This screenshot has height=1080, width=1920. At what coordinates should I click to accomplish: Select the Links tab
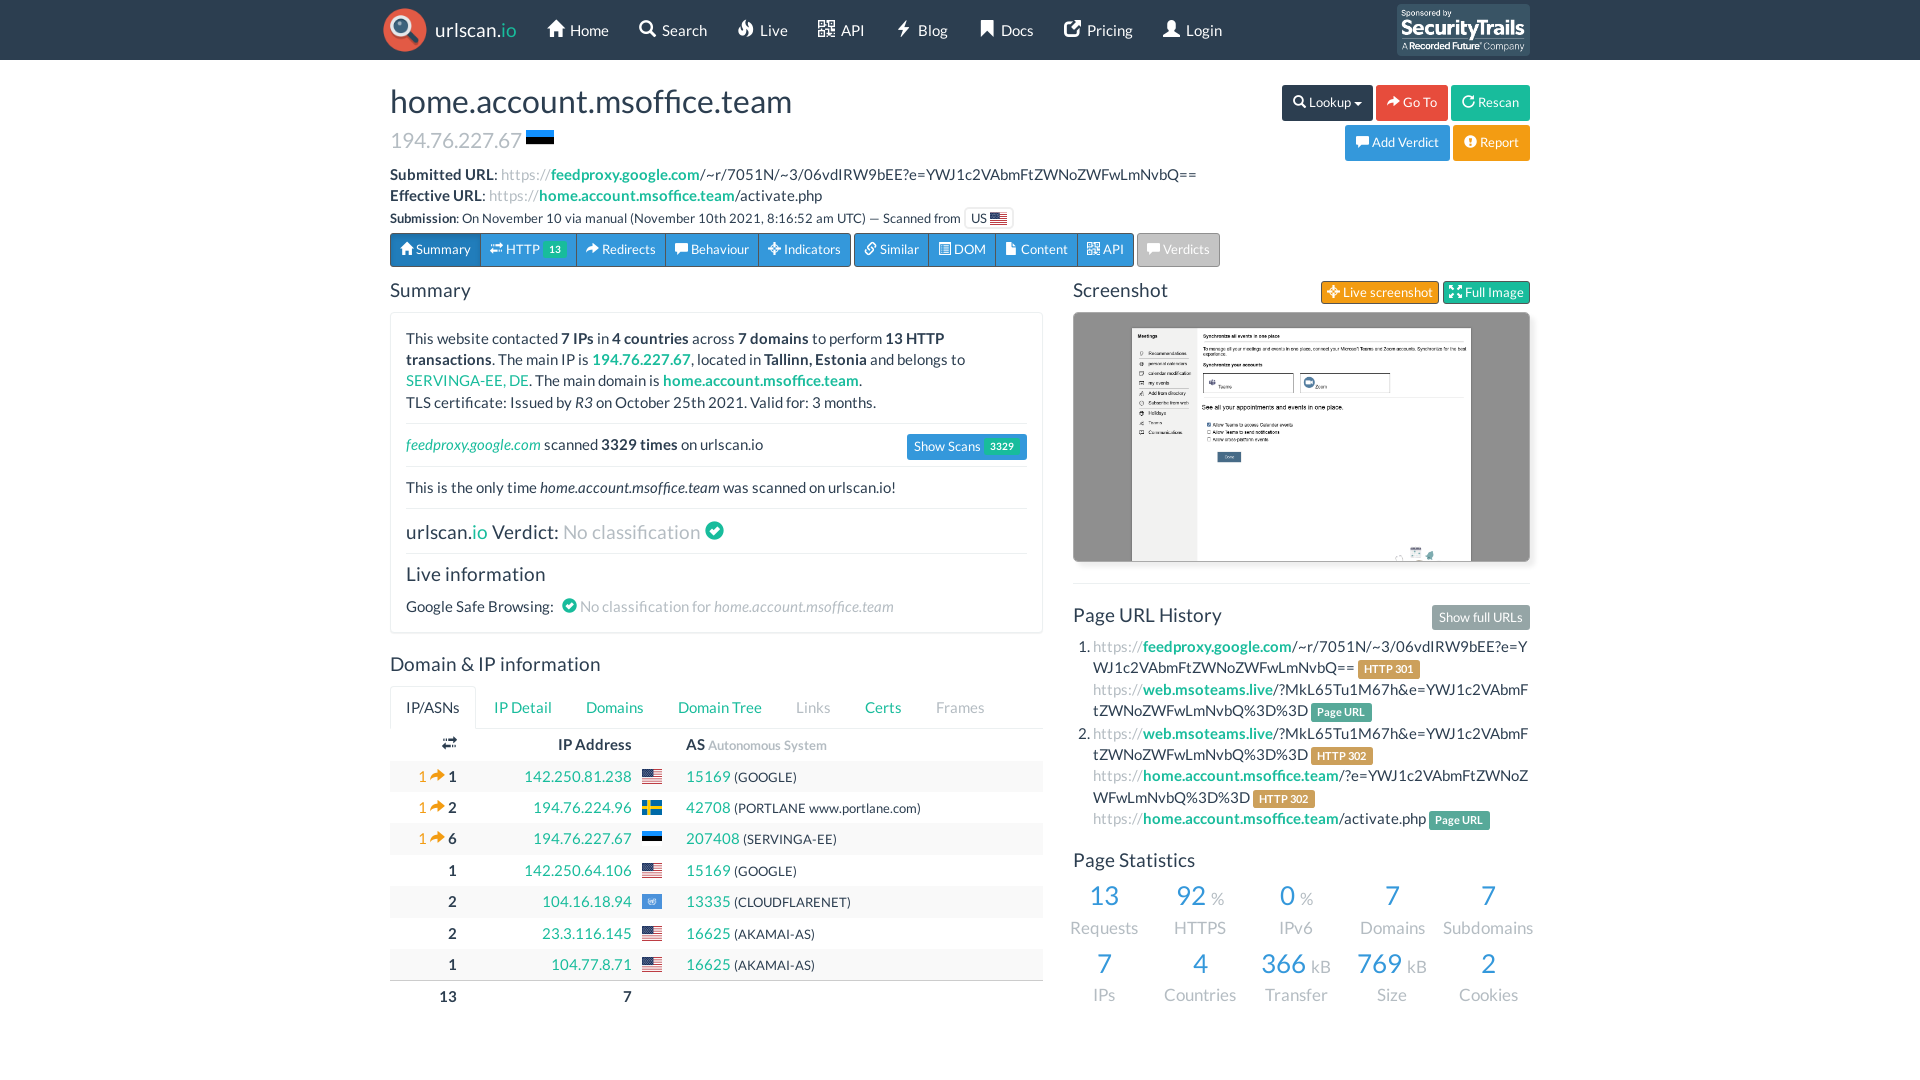point(813,708)
